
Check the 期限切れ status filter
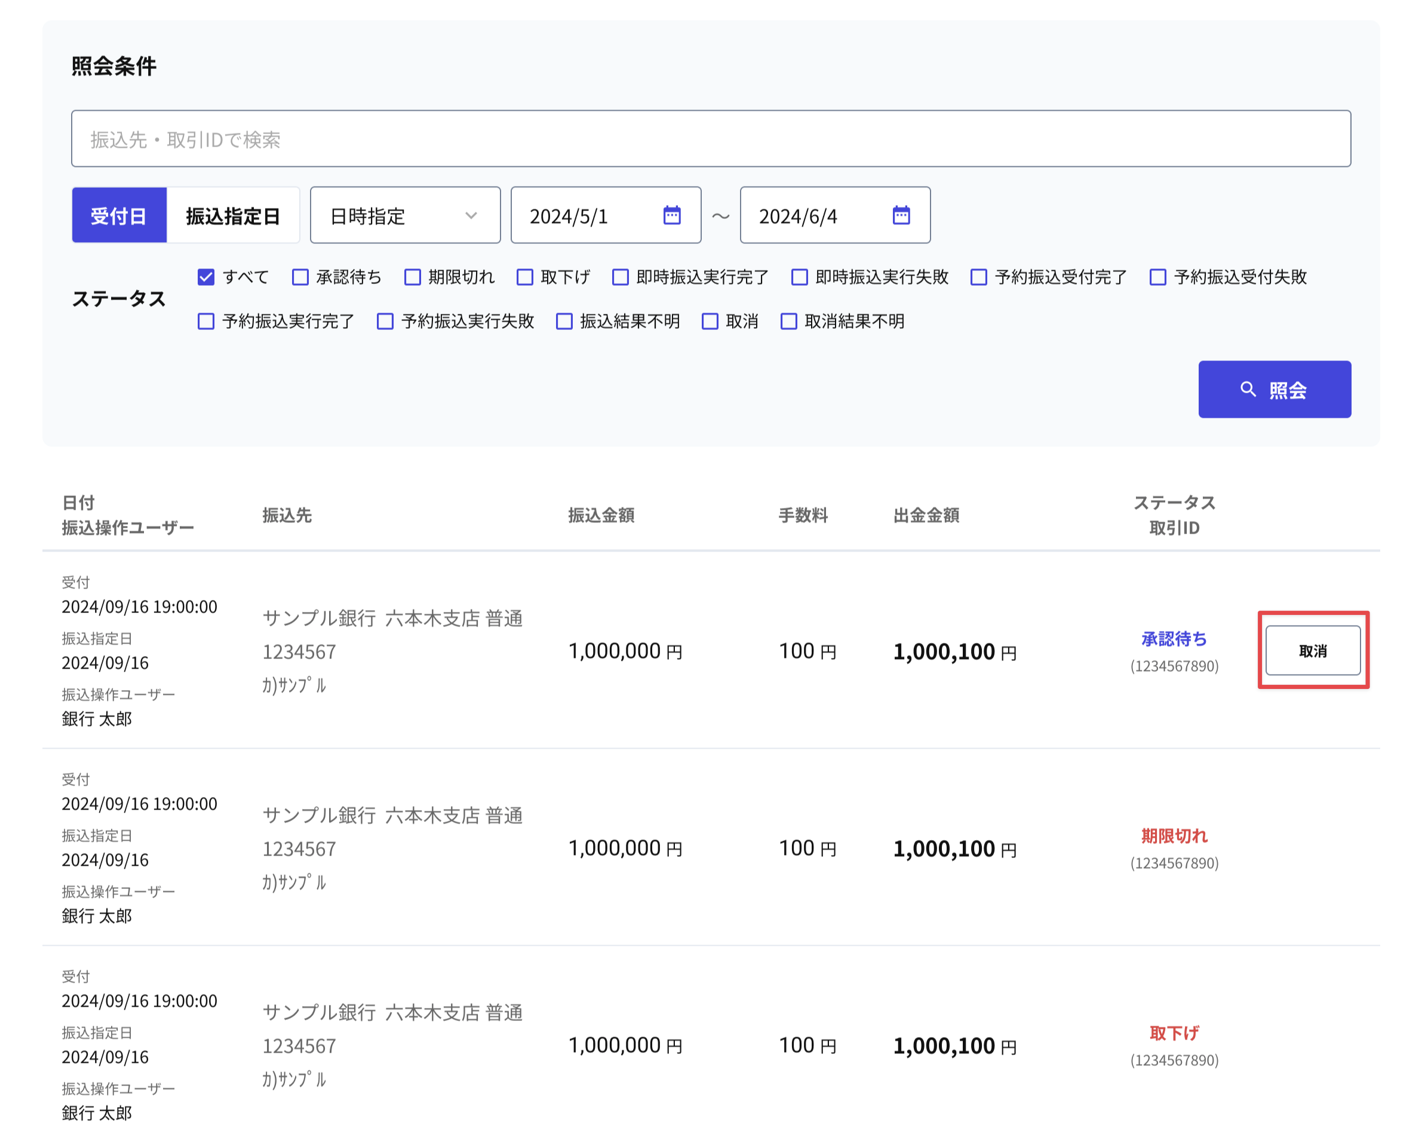412,277
